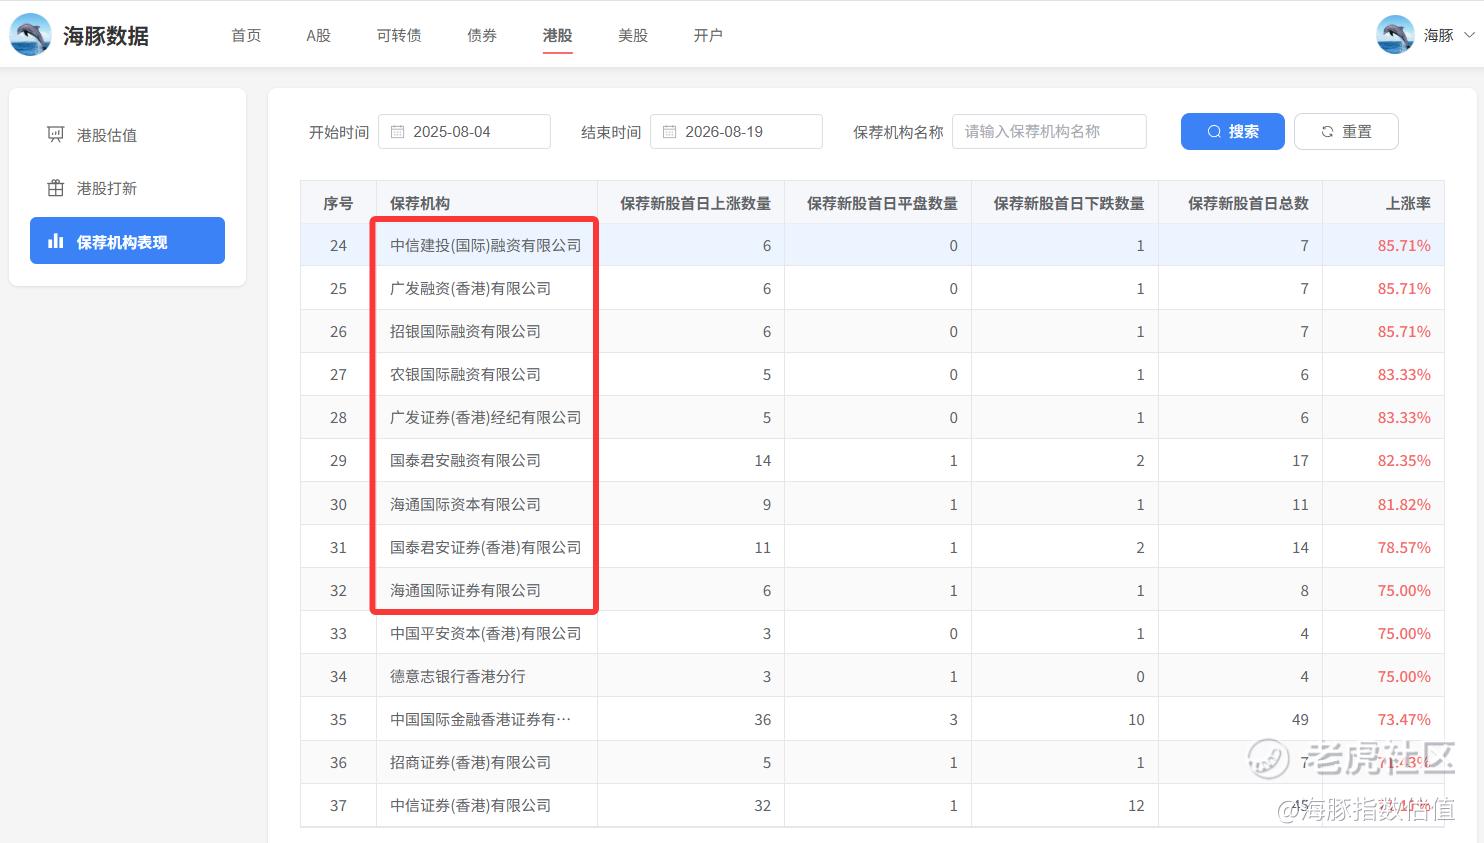This screenshot has width=1484, height=843.
Task: Click the 开始时间 date field
Action: [464, 132]
